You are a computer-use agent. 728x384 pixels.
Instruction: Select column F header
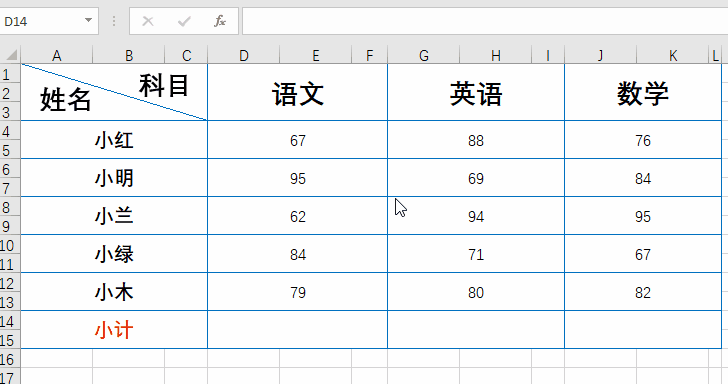pyautogui.click(x=370, y=56)
